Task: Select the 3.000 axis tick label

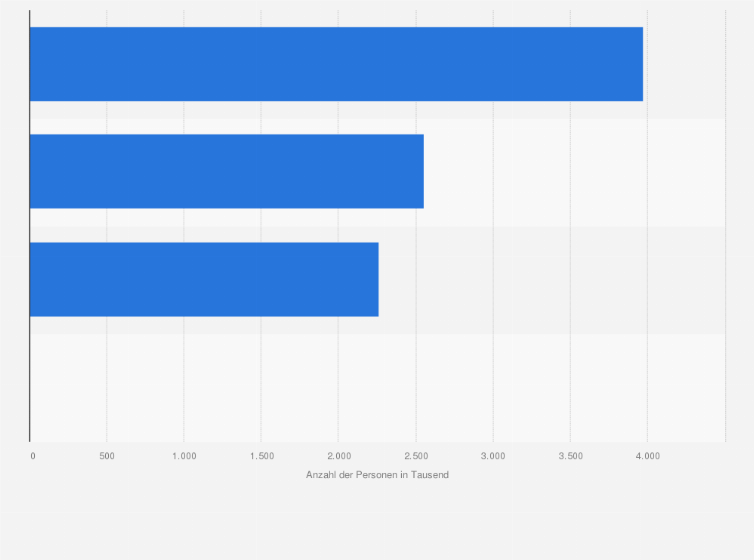Action: click(493, 456)
